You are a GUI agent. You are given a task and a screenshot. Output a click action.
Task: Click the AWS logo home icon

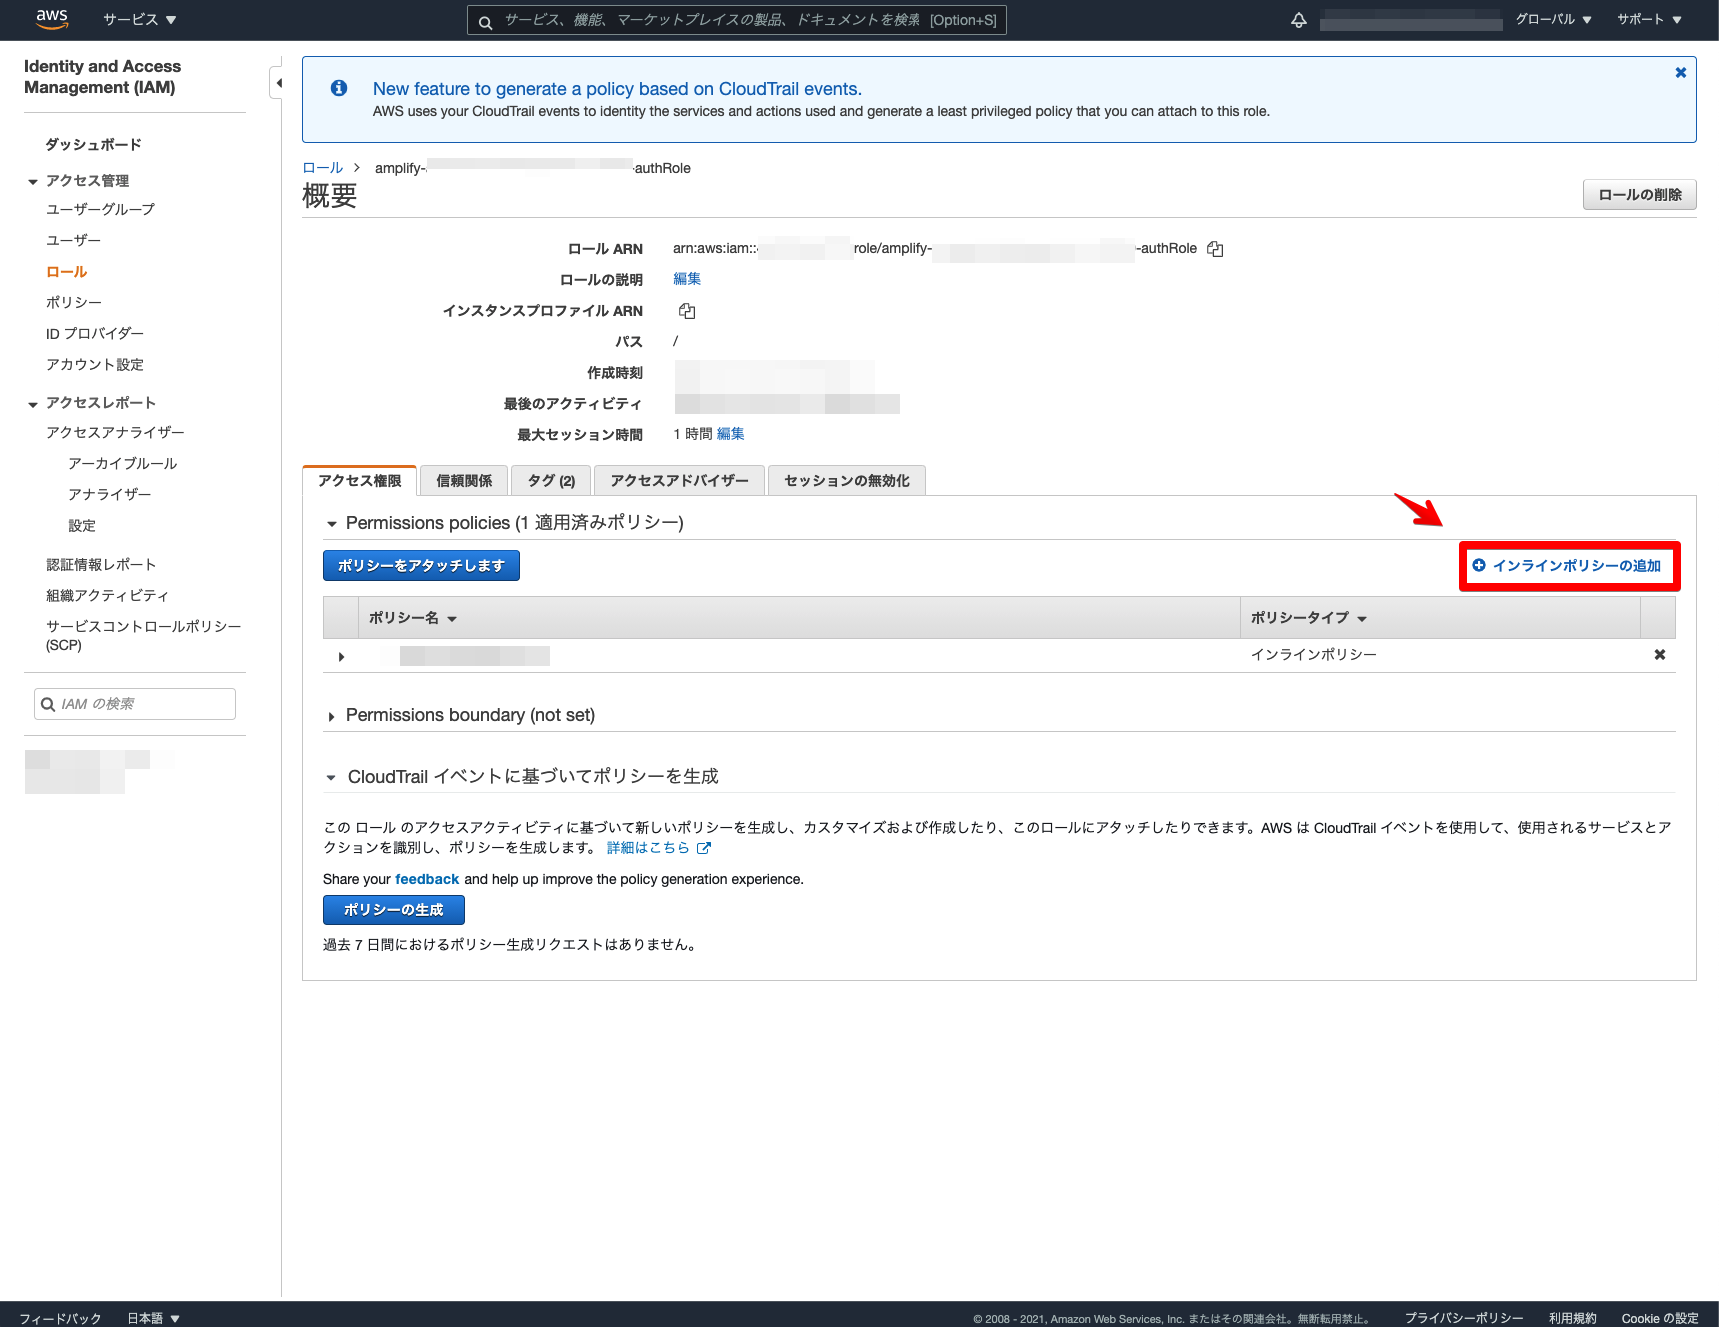click(52, 19)
